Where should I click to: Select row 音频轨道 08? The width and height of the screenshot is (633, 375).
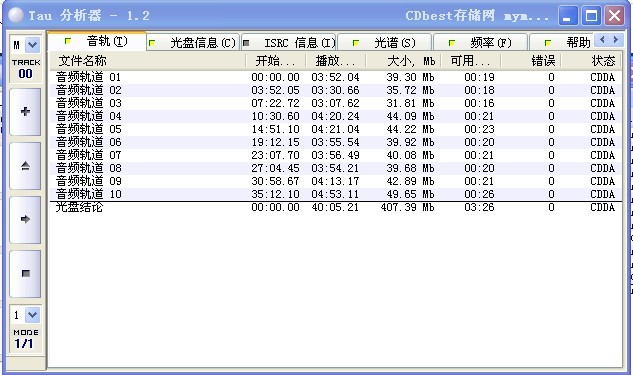pos(335,168)
